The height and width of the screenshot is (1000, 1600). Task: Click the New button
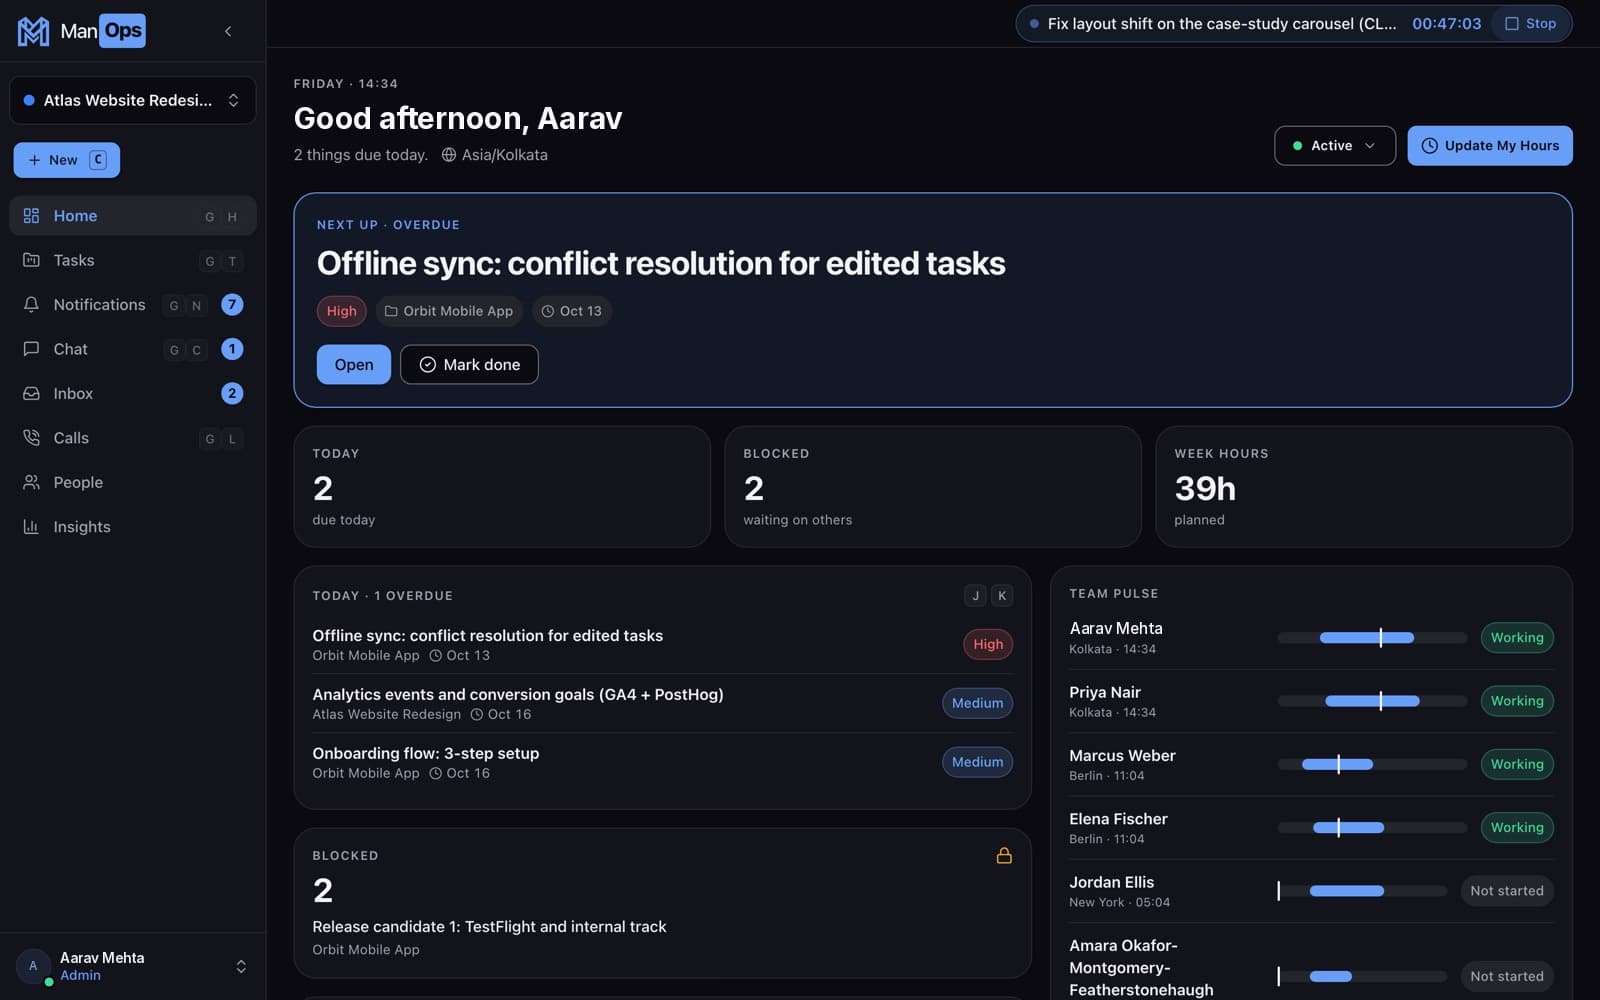coord(67,160)
